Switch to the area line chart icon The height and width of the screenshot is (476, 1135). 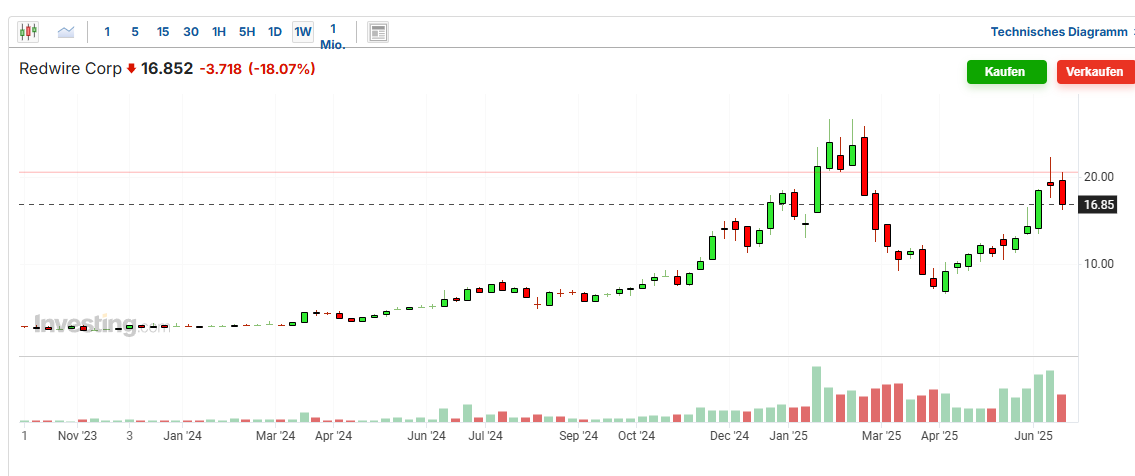67,32
